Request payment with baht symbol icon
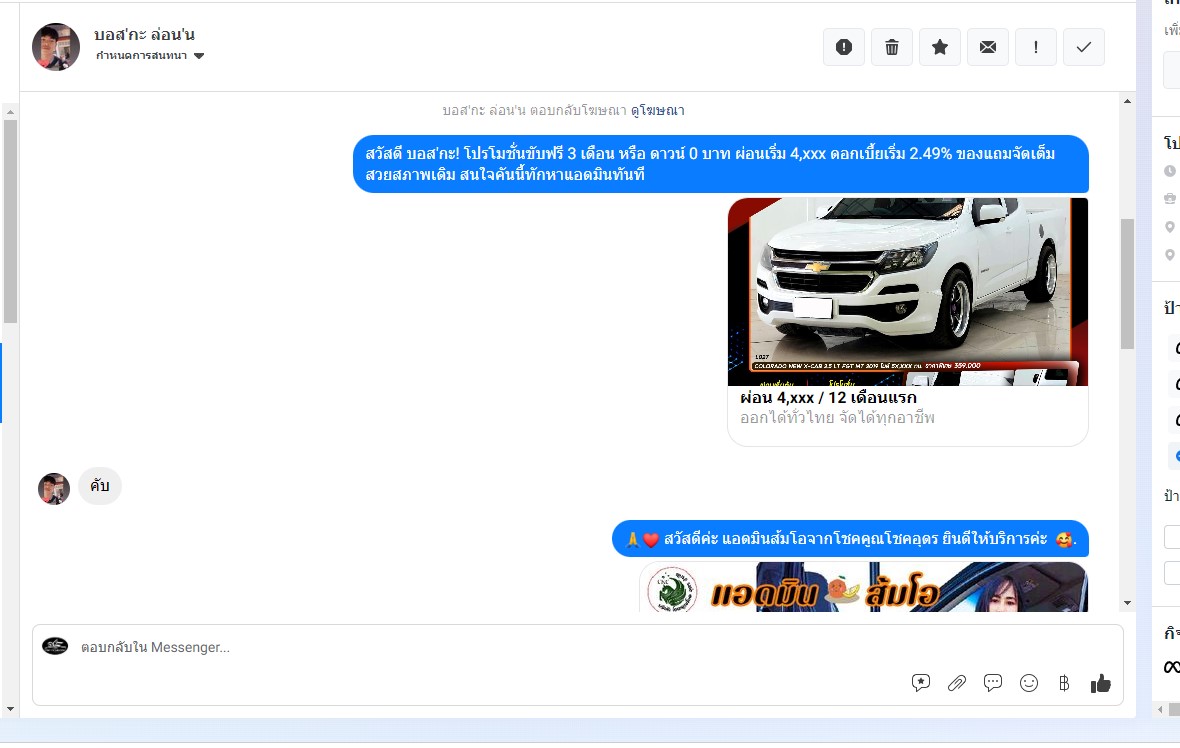The width and height of the screenshot is (1180, 748). pyautogui.click(x=1064, y=683)
